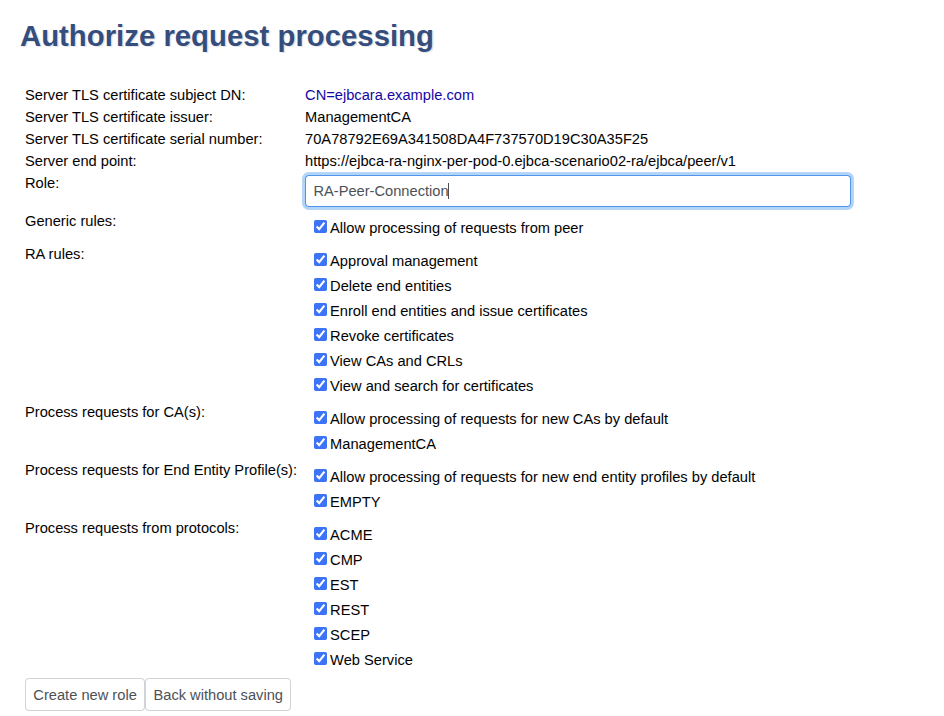
Task: Toggle View and search for certificates
Action: pos(320,384)
